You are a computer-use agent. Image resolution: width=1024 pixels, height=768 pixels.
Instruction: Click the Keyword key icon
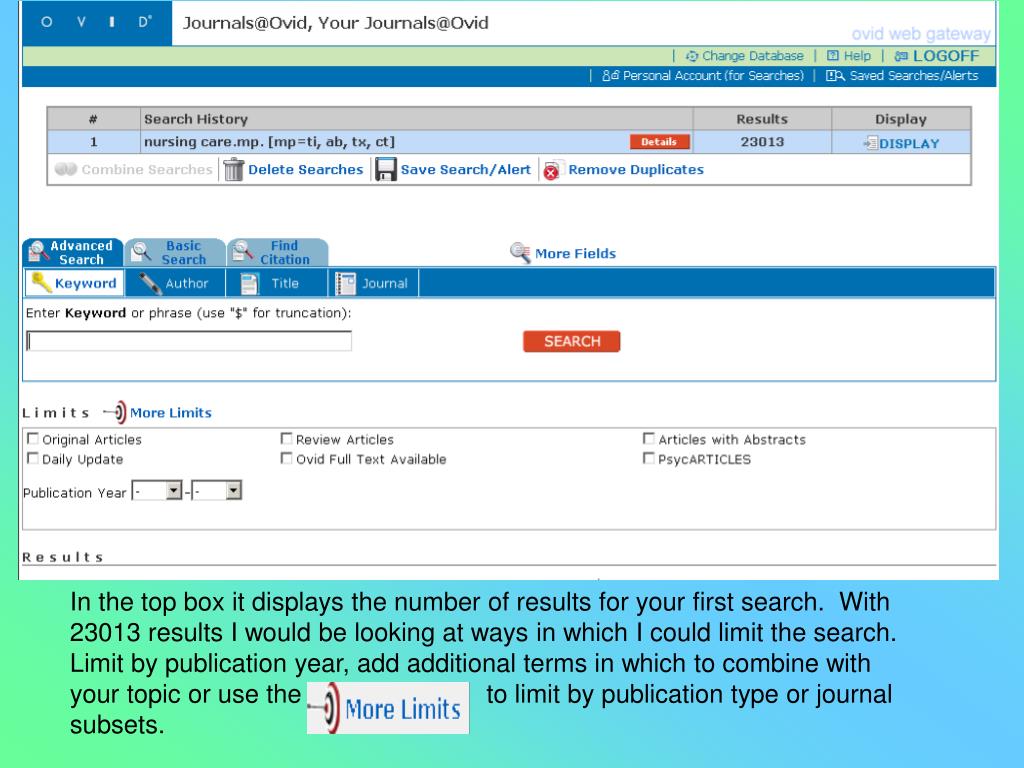point(41,283)
